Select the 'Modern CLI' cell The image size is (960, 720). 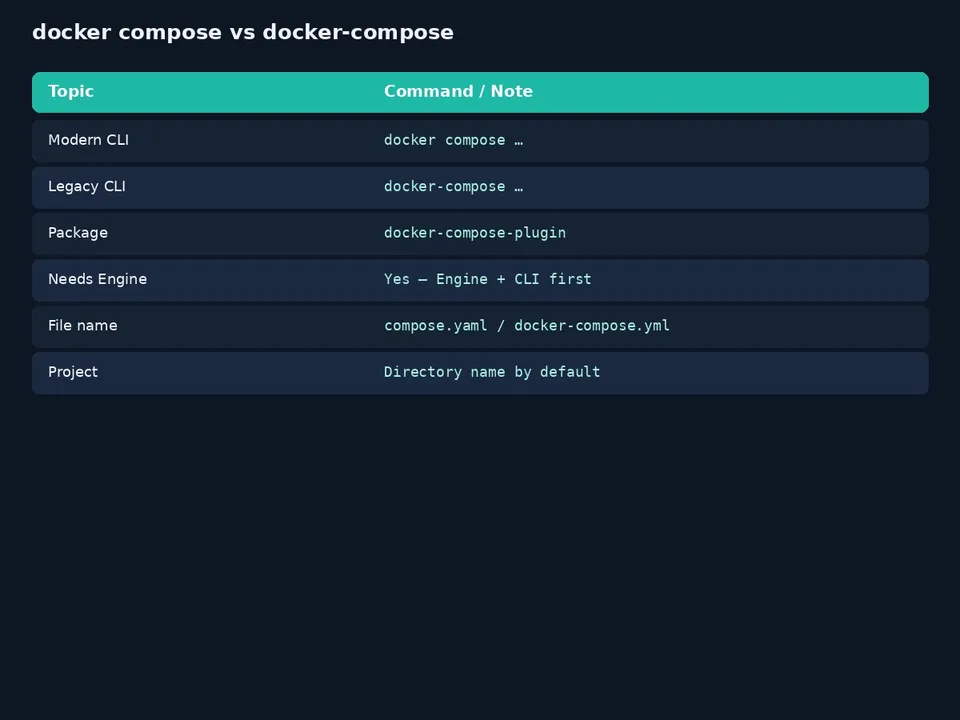pos(88,140)
